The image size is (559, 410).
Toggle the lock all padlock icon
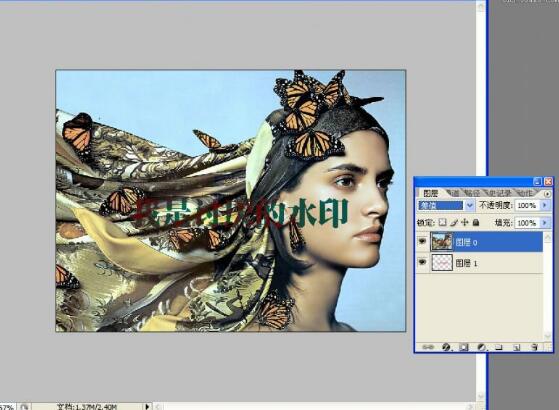pyautogui.click(x=476, y=222)
